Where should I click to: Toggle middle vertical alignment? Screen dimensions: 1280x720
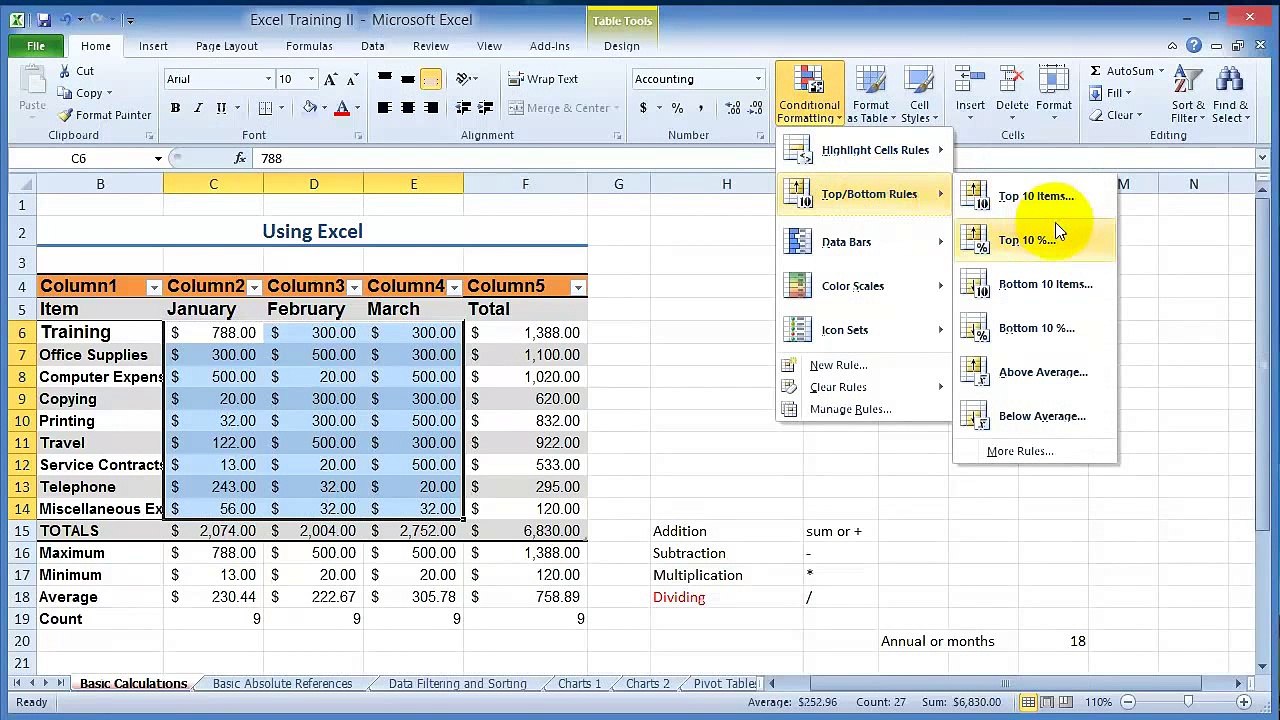coord(407,79)
